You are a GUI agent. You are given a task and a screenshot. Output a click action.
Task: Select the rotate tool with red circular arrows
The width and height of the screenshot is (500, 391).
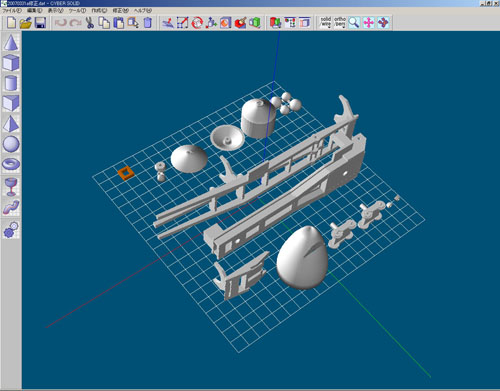click(x=197, y=23)
